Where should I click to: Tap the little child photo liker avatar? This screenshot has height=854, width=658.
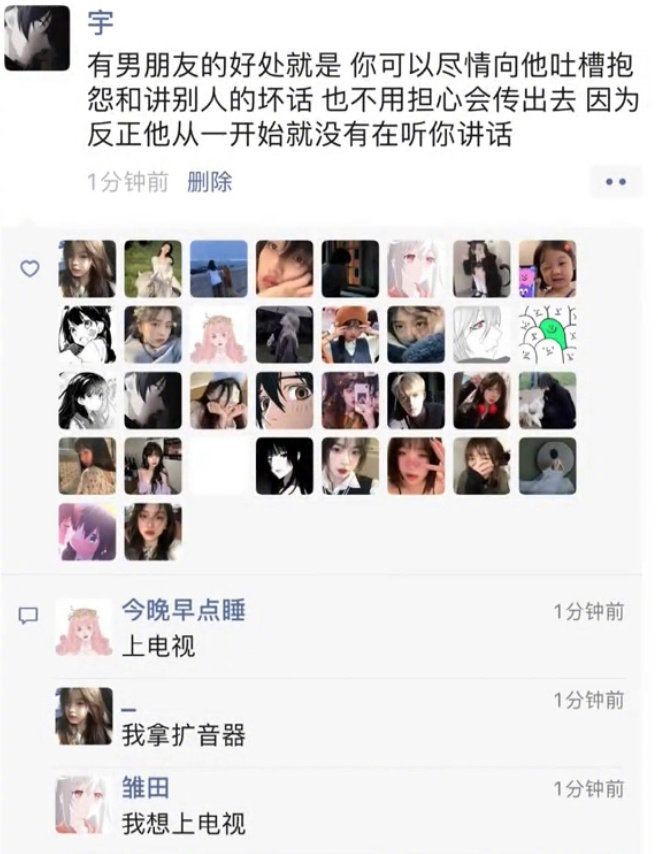click(547, 269)
